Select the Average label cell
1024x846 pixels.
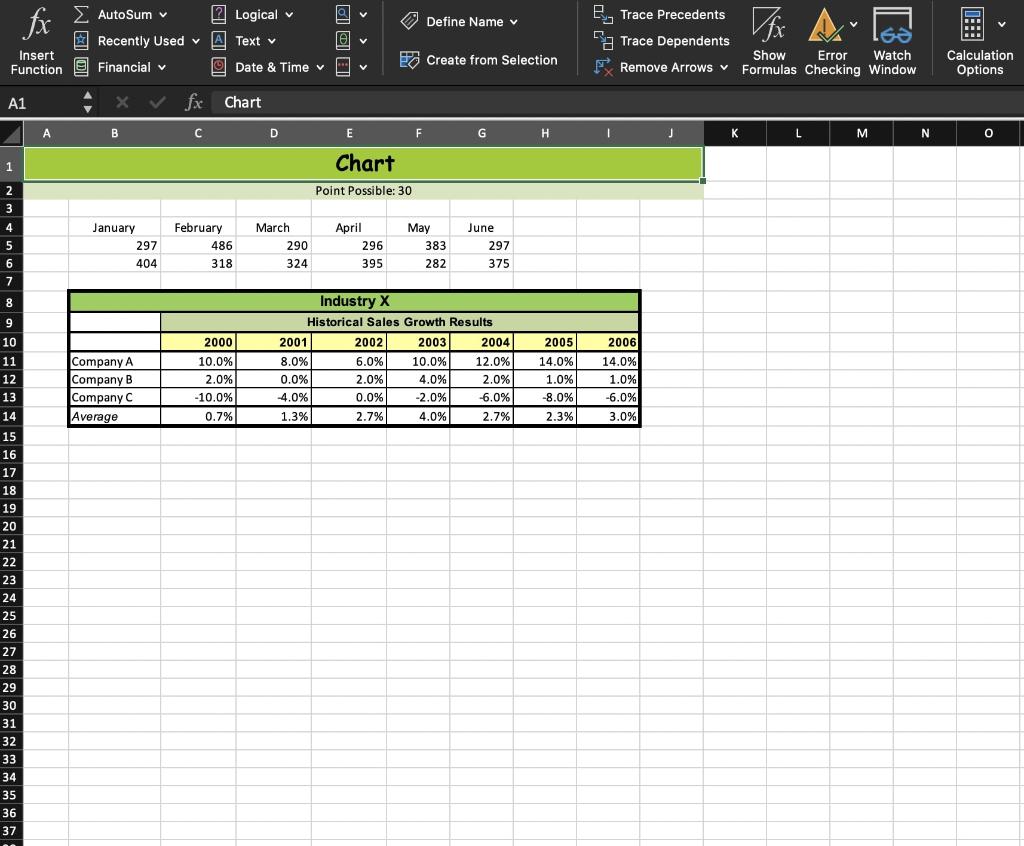point(114,417)
